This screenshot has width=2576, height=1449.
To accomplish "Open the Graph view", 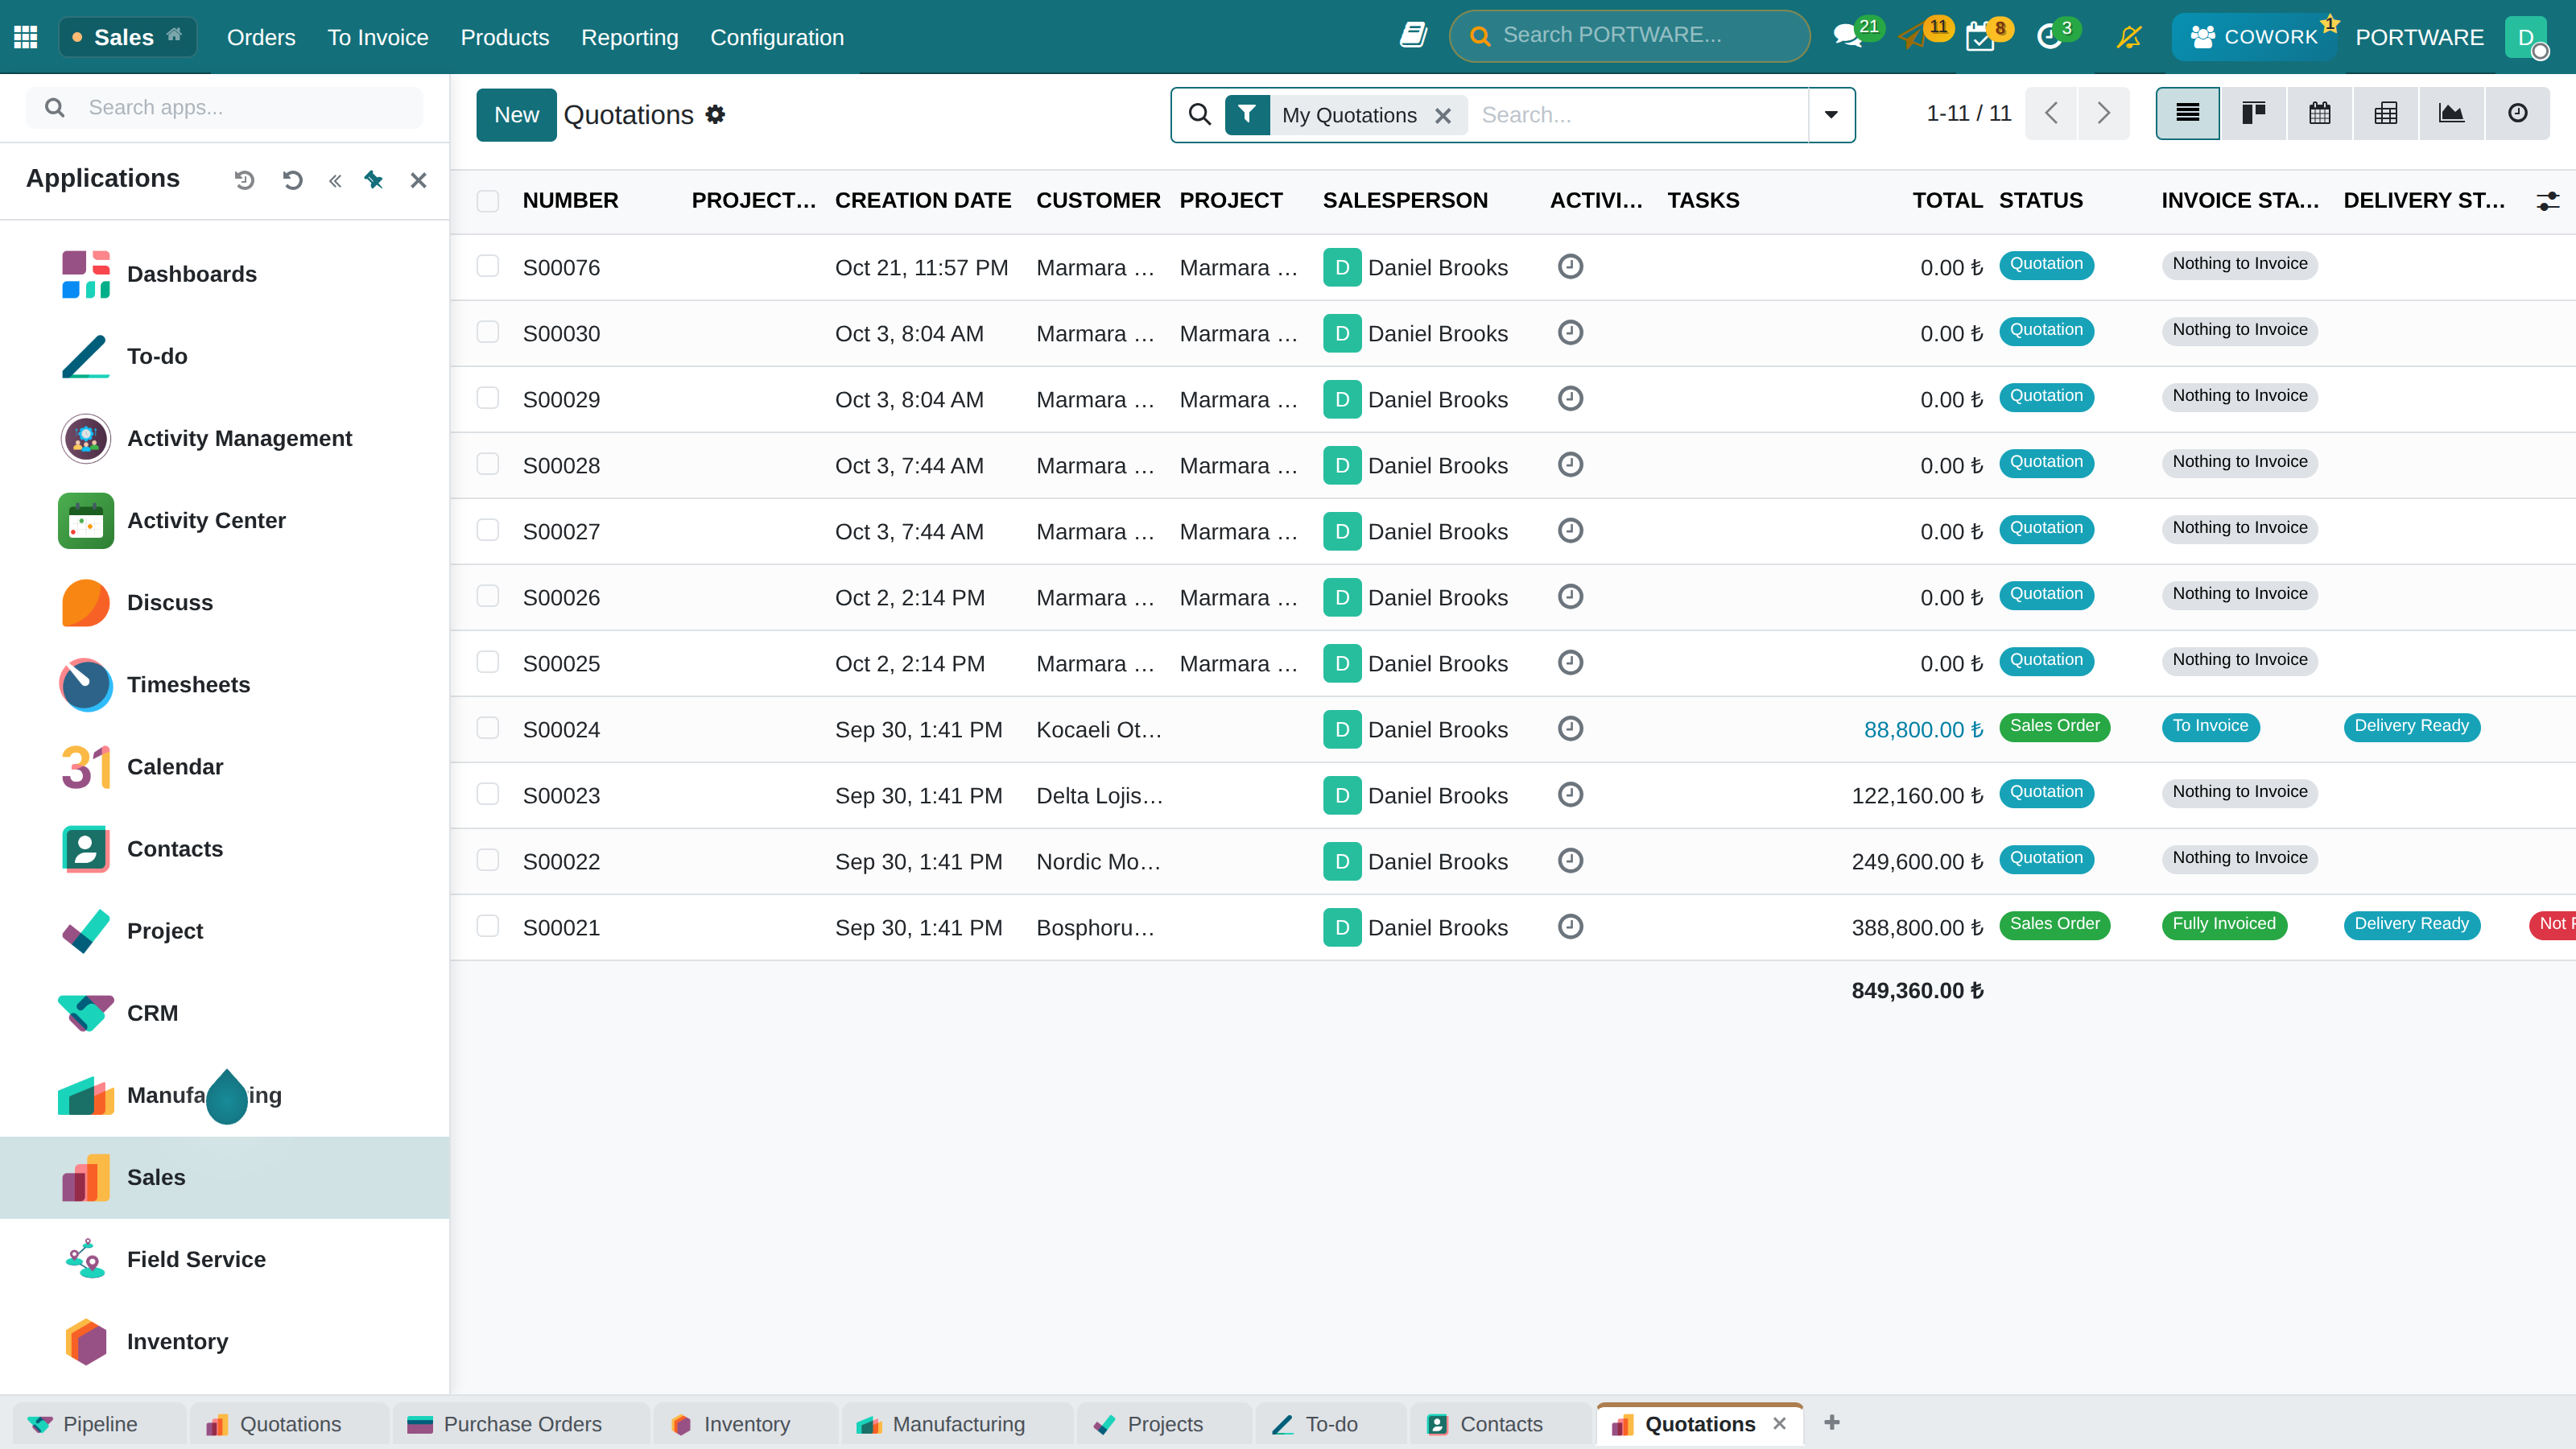I will (x=2451, y=114).
